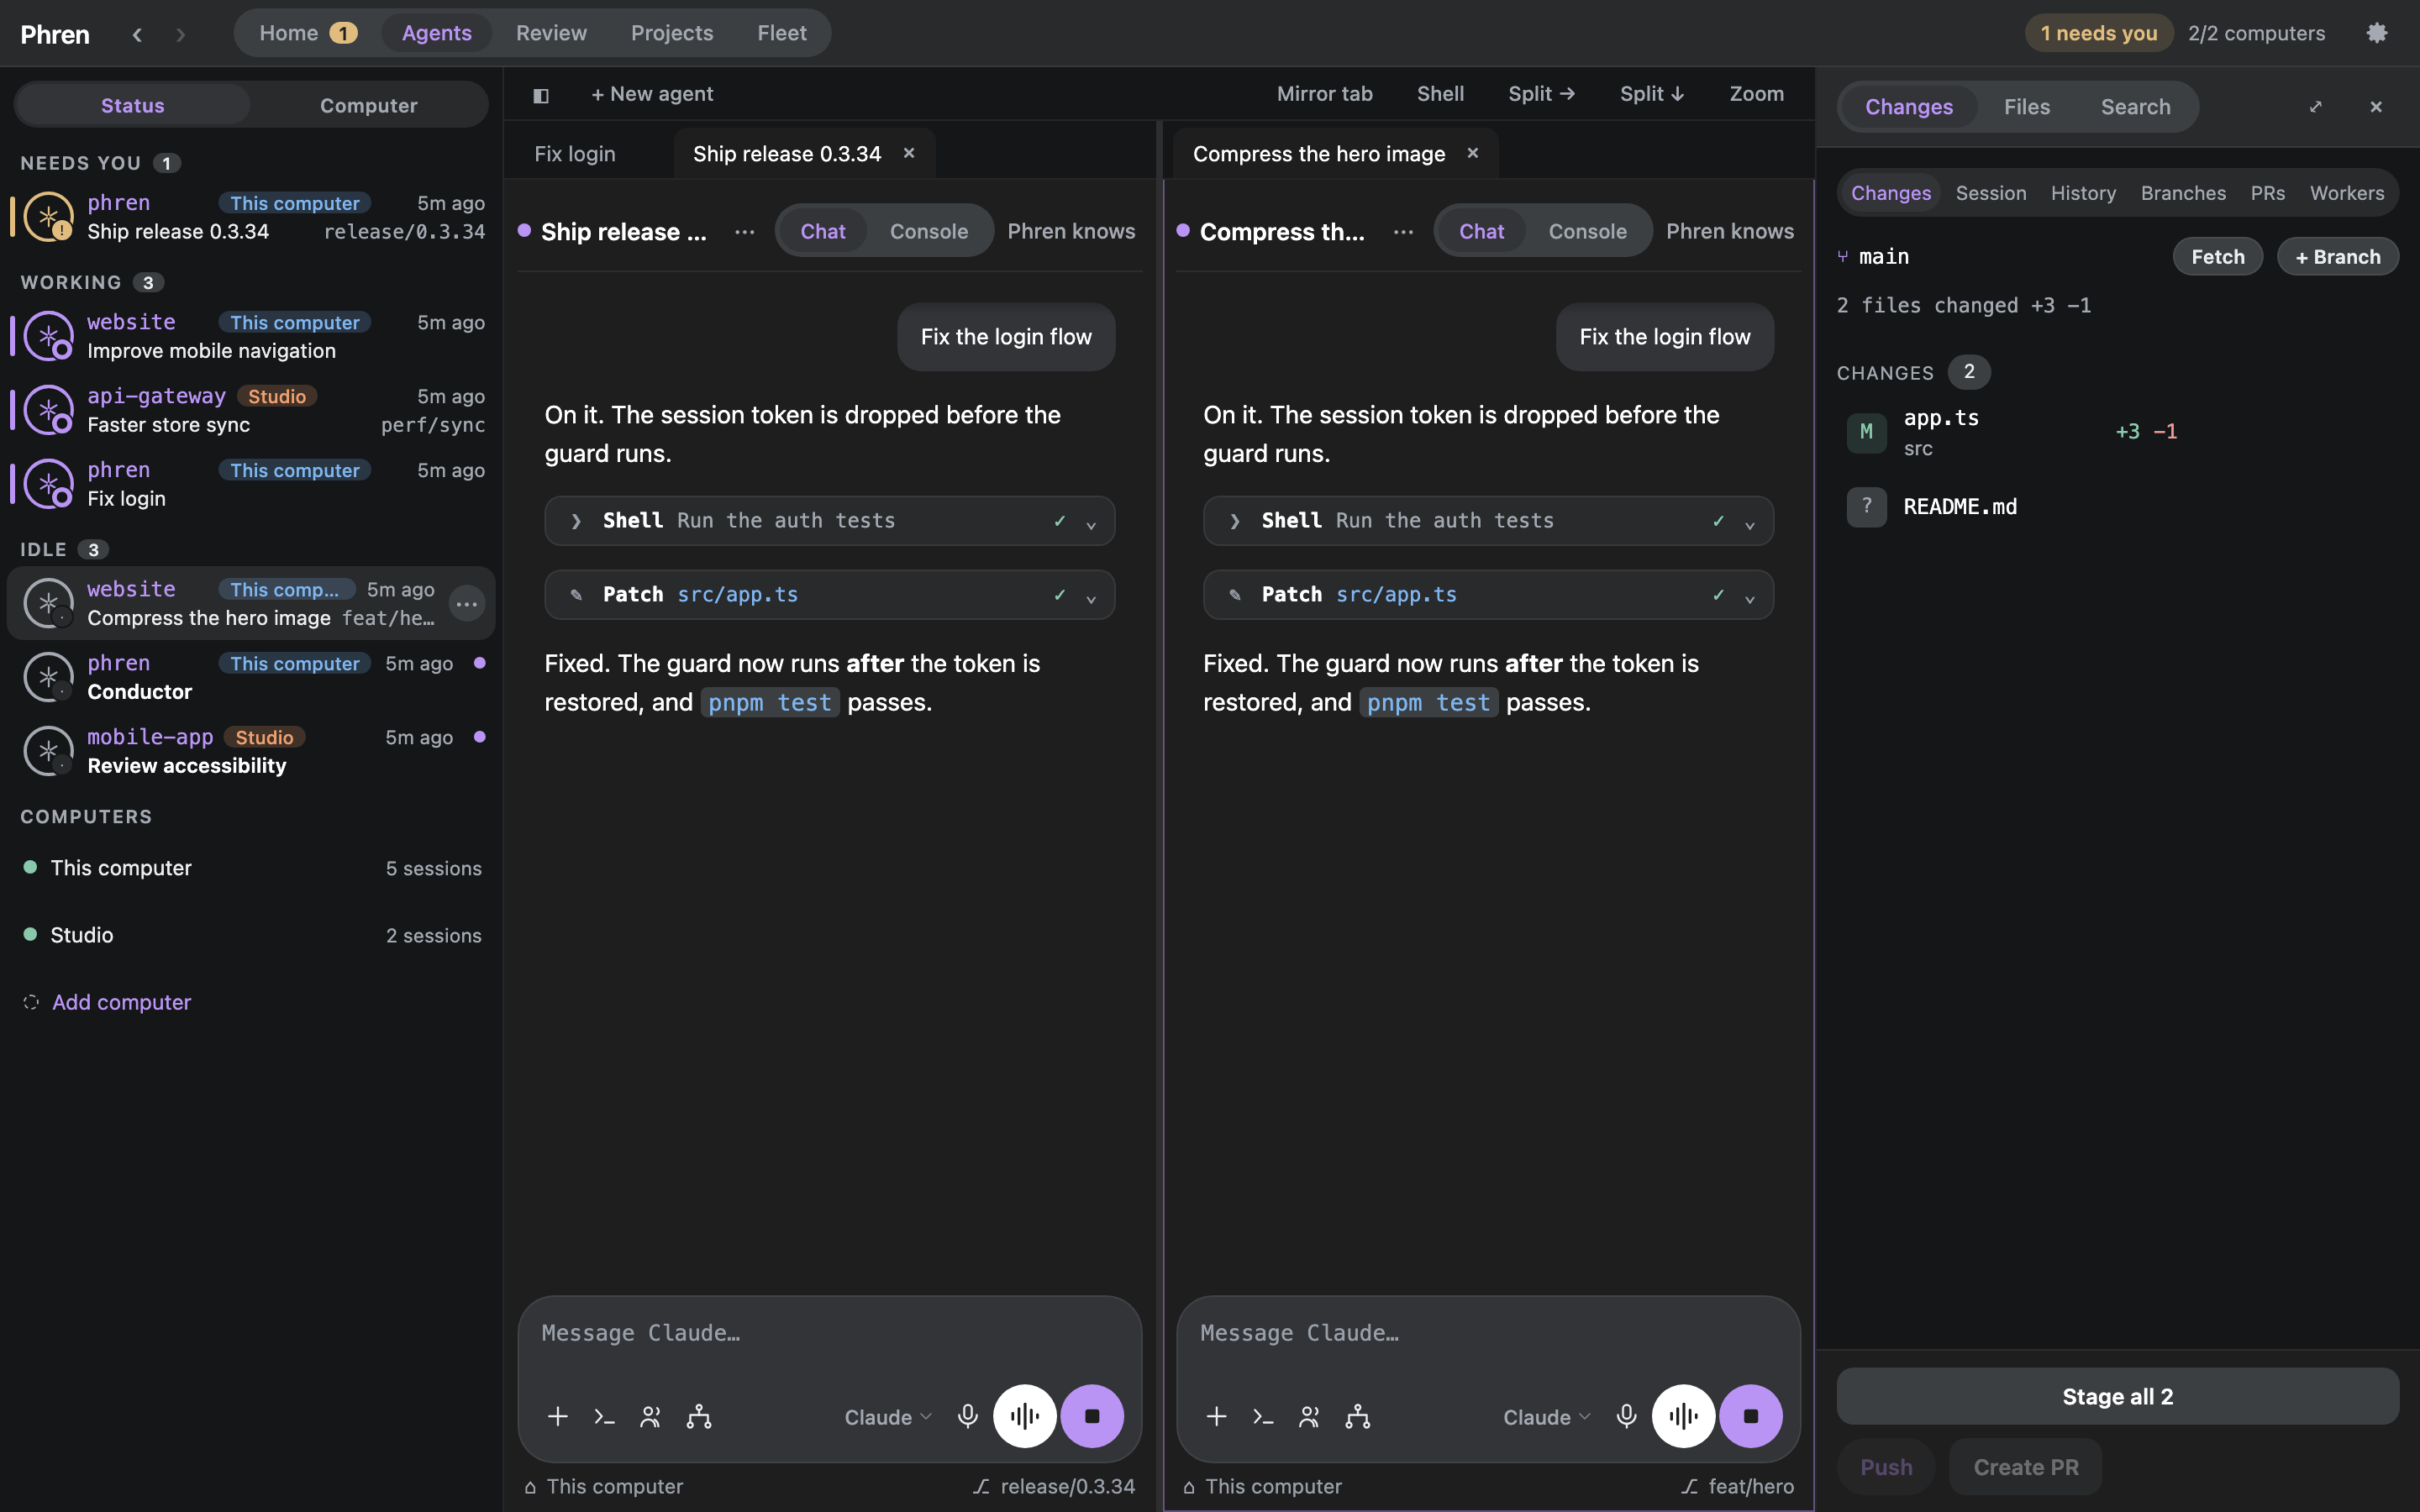The image size is (2420, 1512).
Task: Open shell prompt icon in Ship release composer
Action: point(604,1416)
